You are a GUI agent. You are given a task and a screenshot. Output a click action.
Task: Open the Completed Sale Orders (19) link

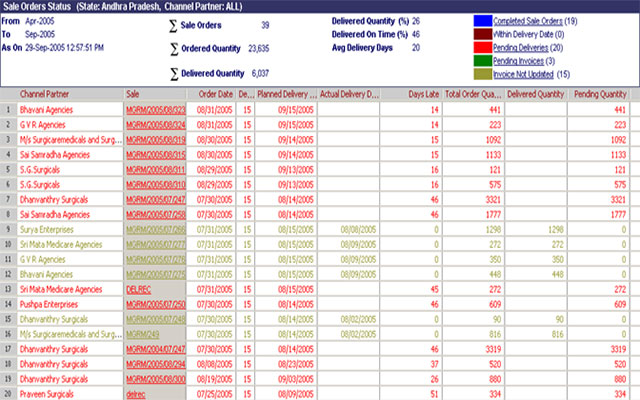click(x=535, y=21)
